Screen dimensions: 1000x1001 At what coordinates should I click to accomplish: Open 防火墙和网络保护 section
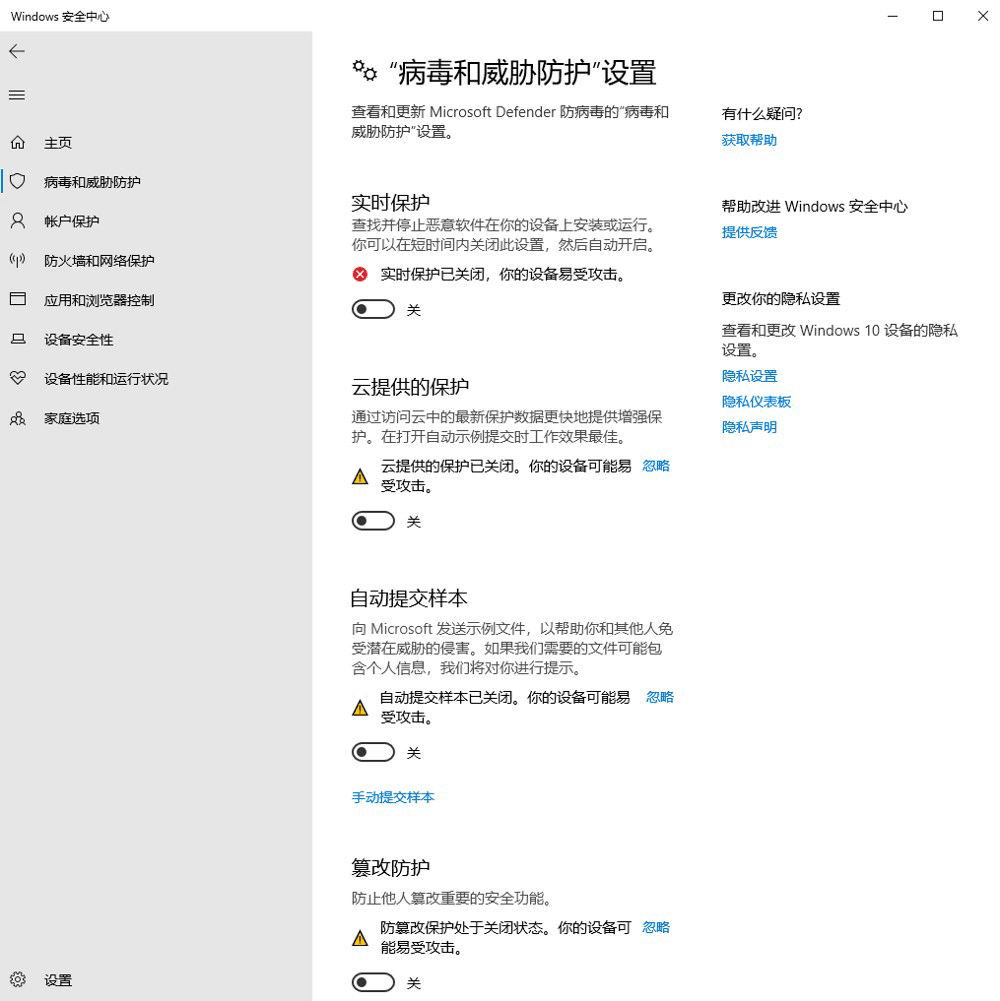(156, 260)
